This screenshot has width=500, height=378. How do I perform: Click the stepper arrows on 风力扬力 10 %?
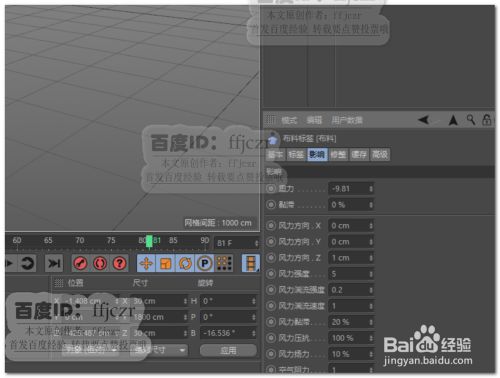tap(371, 354)
